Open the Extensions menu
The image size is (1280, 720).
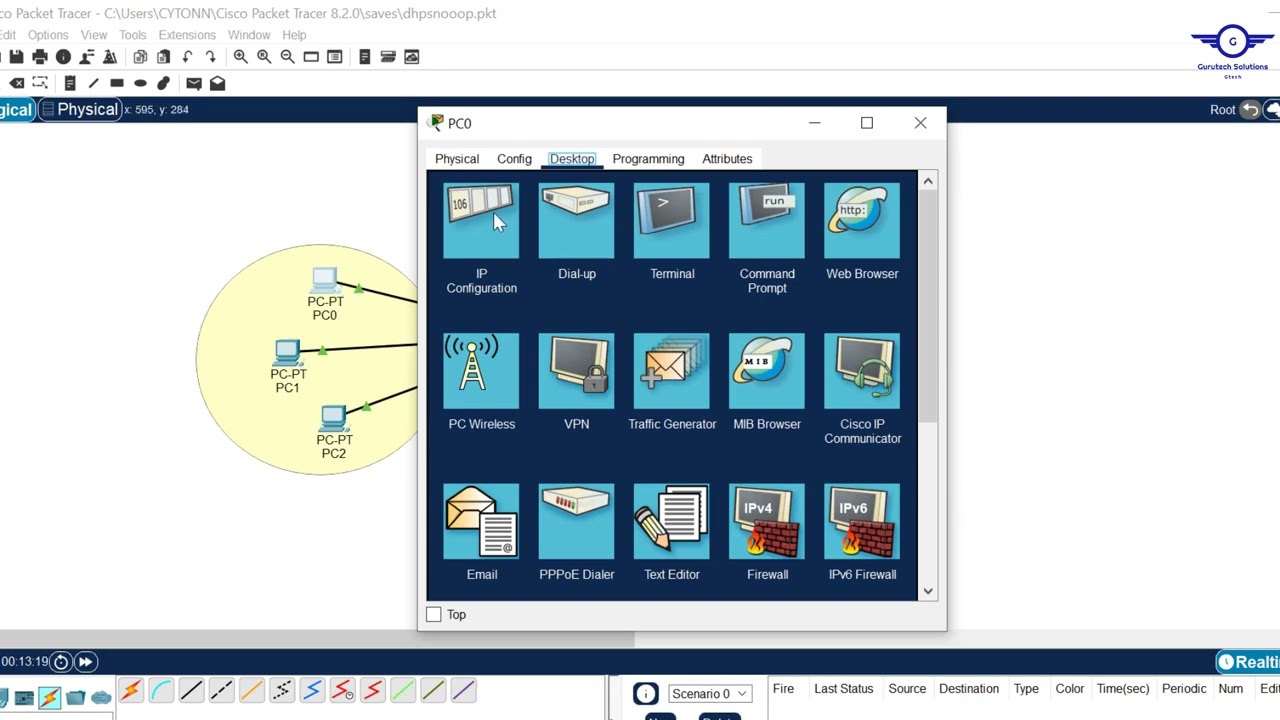tap(187, 35)
